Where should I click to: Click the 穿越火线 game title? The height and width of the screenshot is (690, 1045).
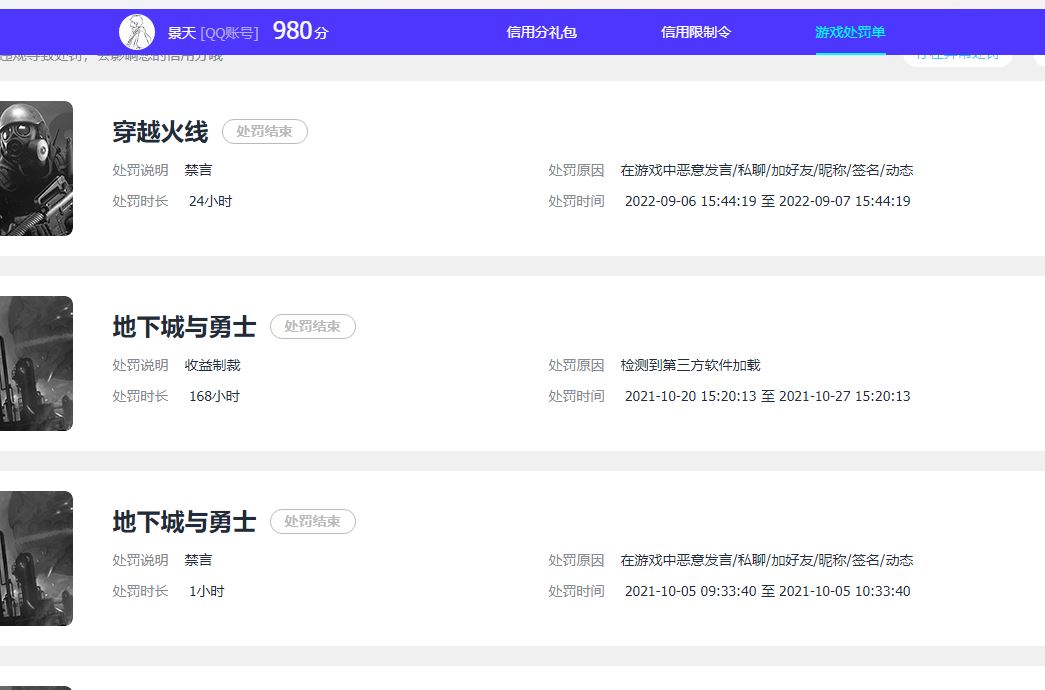160,132
